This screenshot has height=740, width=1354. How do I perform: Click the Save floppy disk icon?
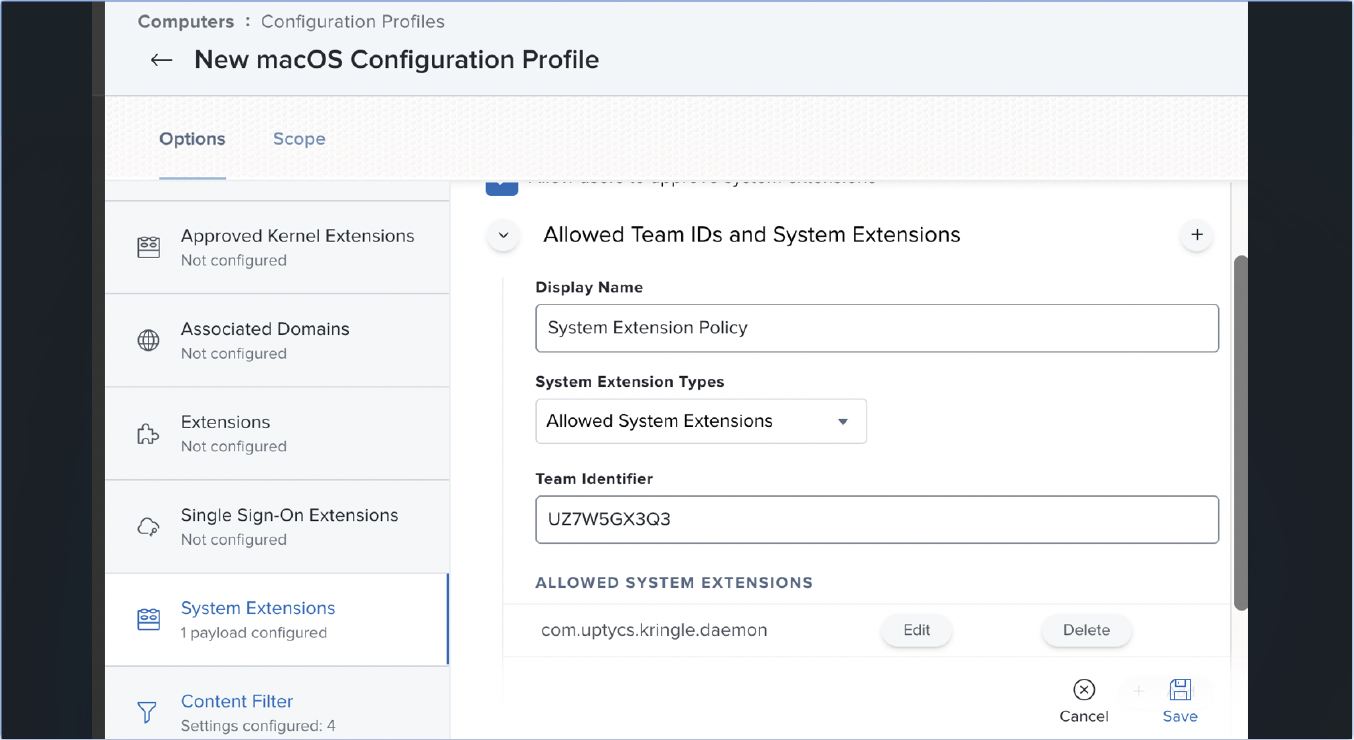click(x=1180, y=690)
